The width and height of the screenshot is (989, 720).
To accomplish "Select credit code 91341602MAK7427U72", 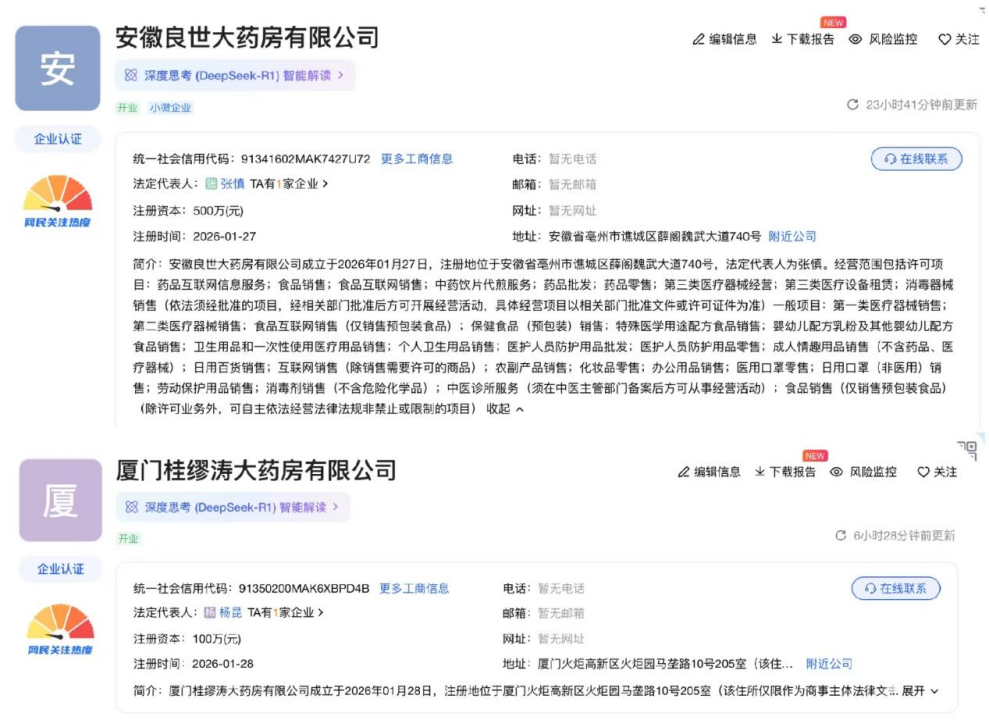I will click(305, 159).
